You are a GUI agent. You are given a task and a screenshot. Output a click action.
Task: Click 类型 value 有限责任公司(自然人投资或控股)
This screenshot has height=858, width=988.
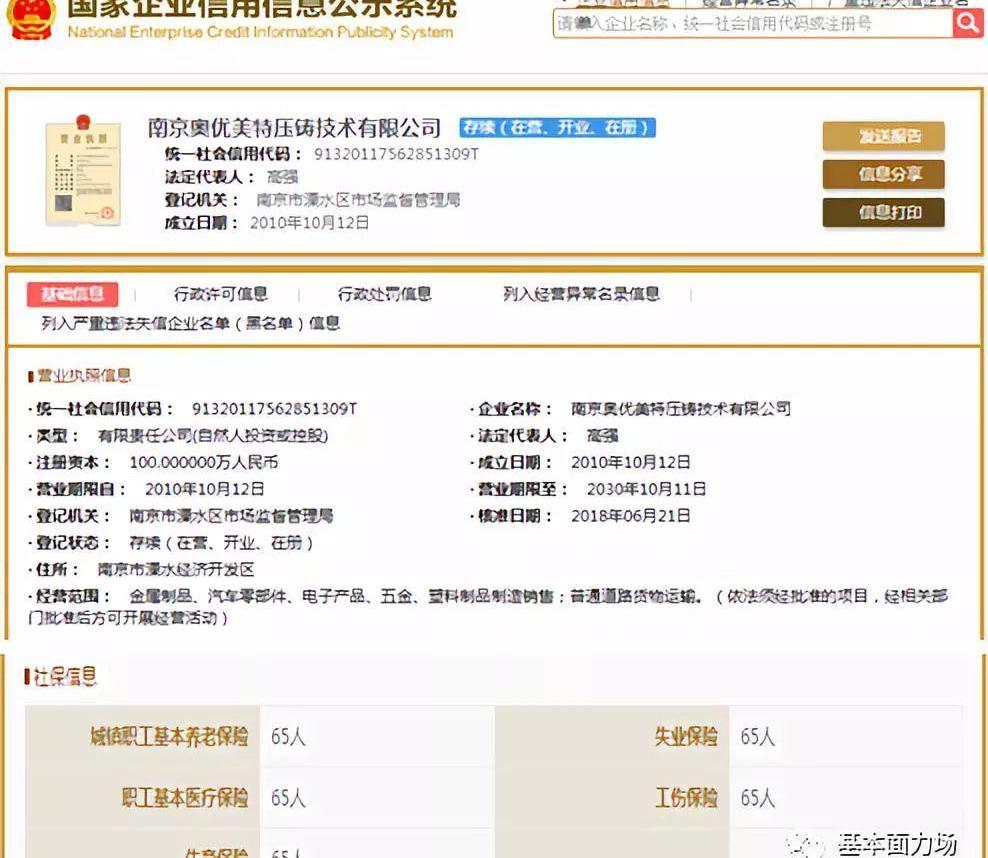212,435
